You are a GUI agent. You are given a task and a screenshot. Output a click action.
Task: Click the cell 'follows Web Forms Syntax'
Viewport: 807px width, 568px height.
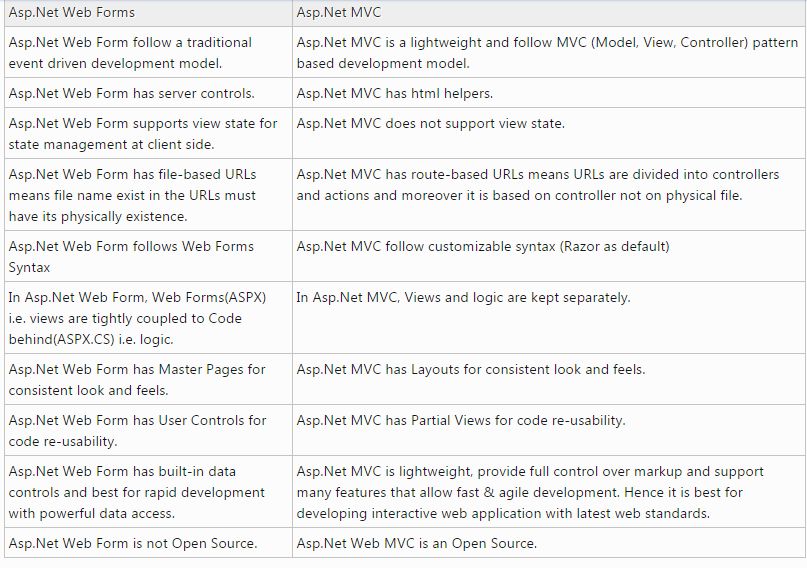pyautogui.click(x=148, y=256)
